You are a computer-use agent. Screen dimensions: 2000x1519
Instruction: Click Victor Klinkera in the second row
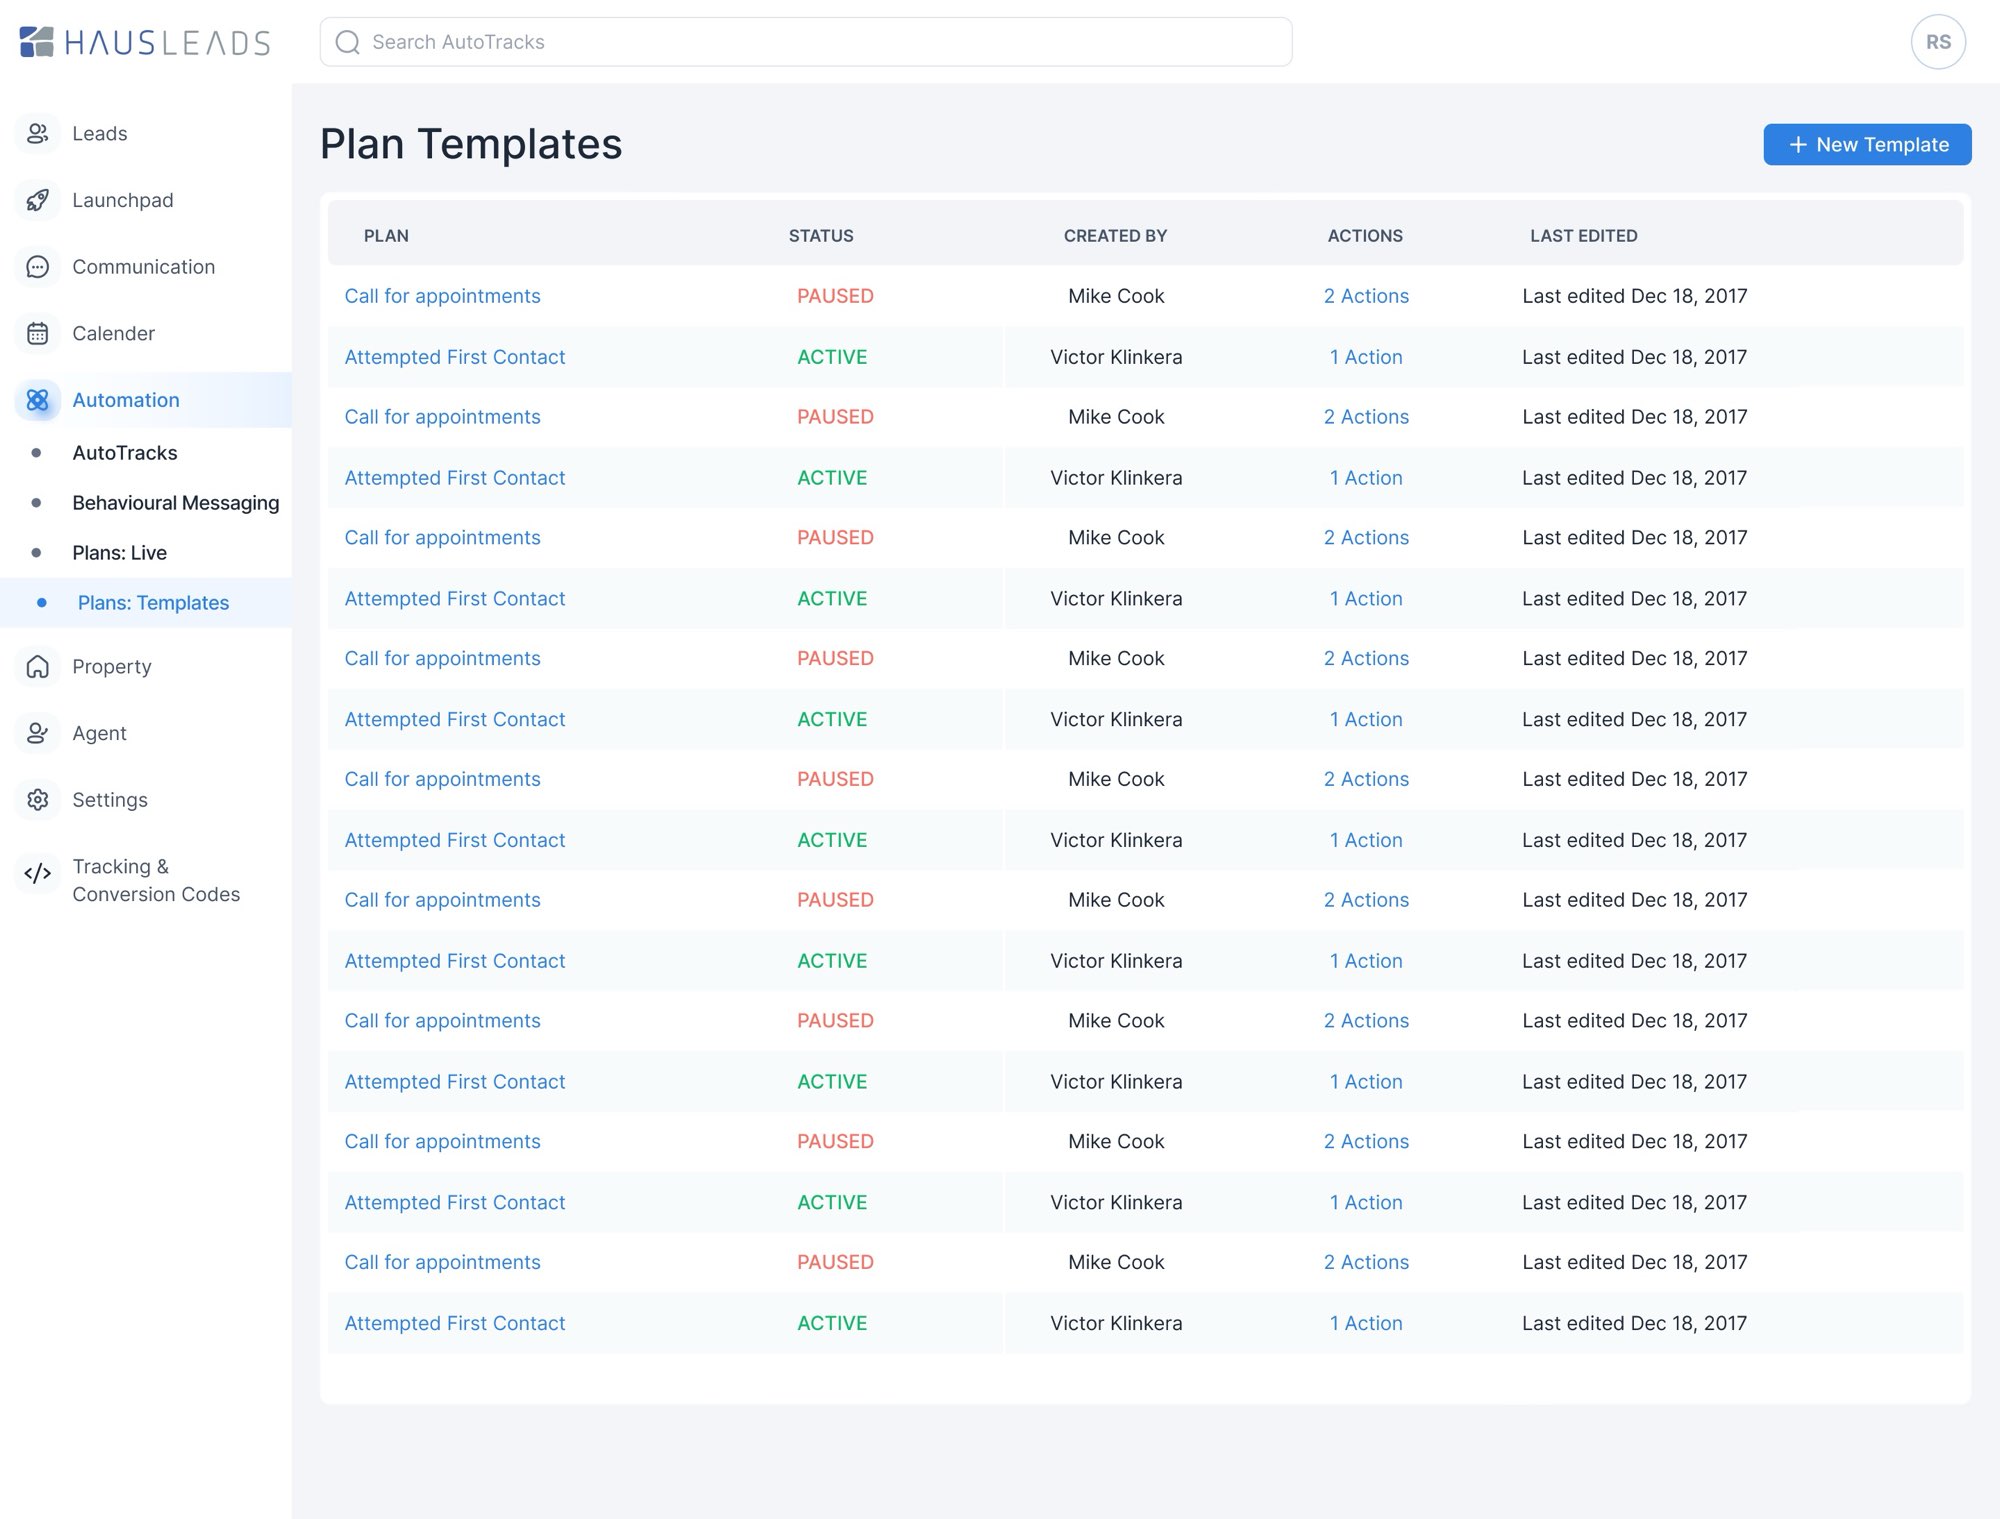(1116, 357)
